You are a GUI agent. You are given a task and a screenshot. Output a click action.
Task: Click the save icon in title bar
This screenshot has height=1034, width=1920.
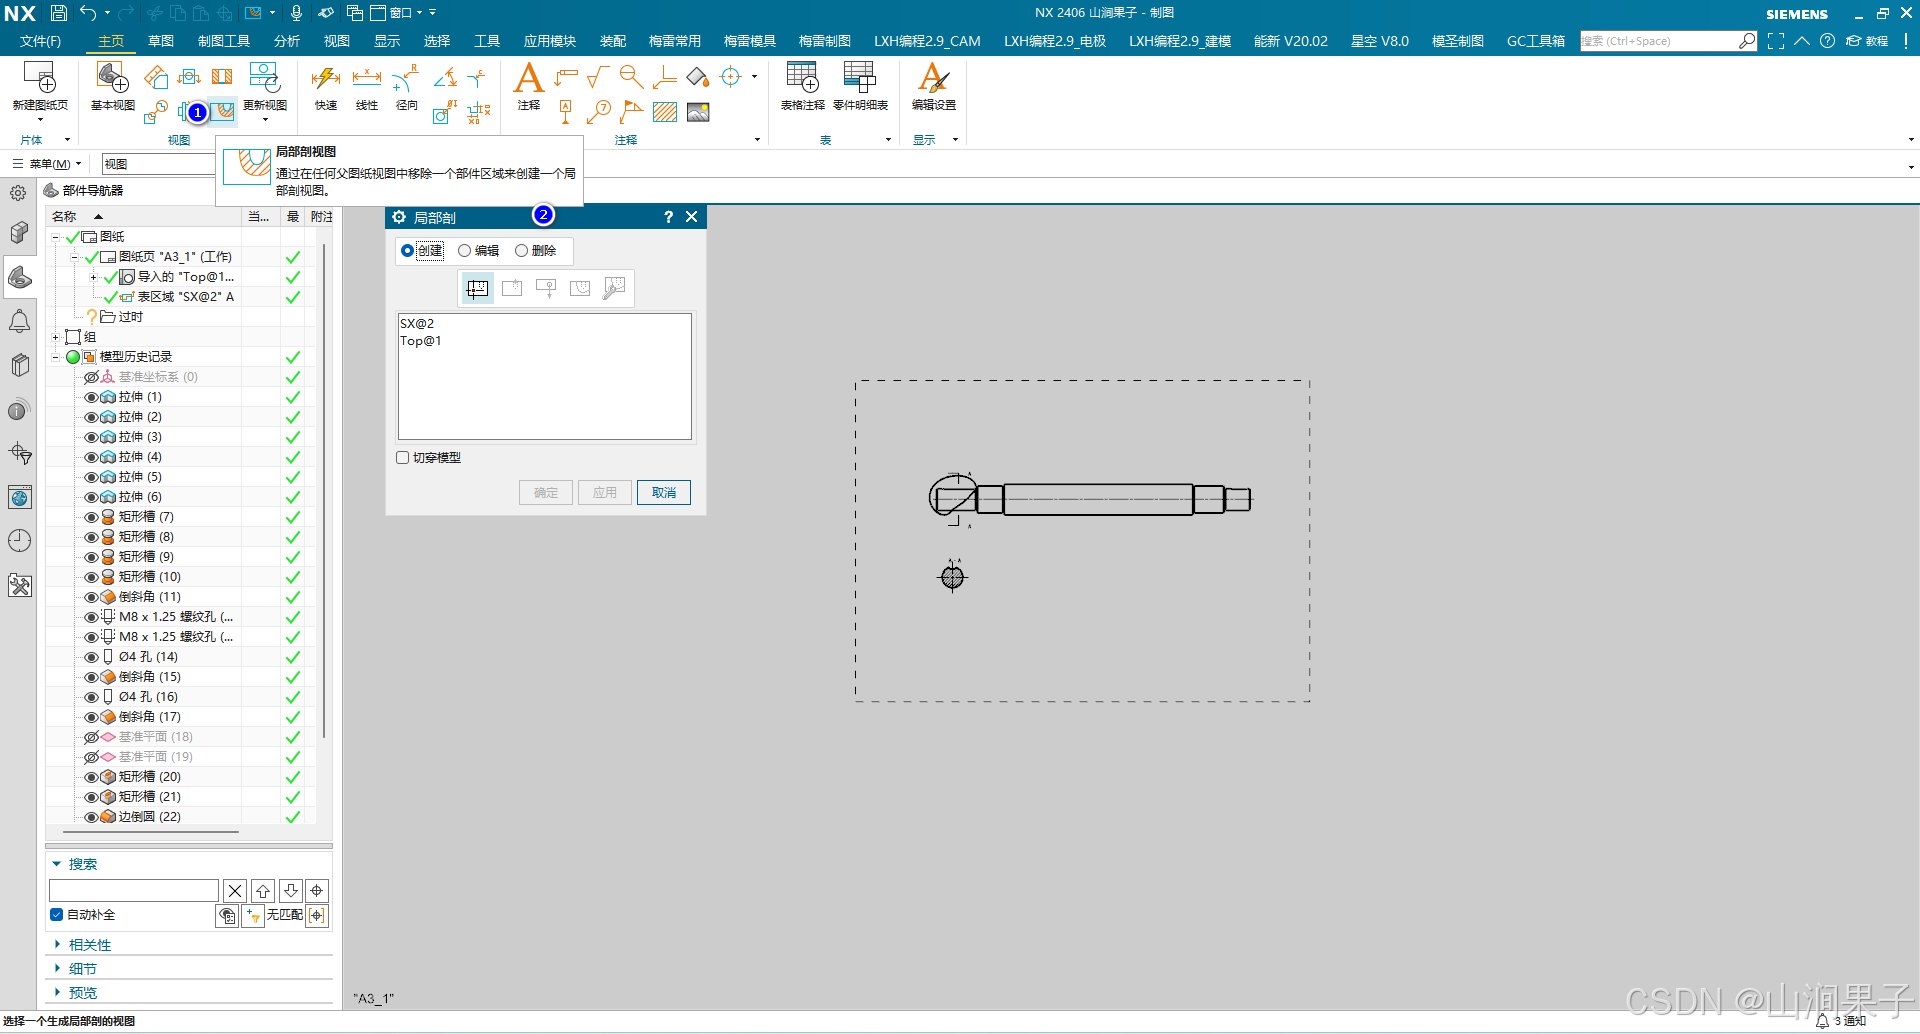pos(59,13)
